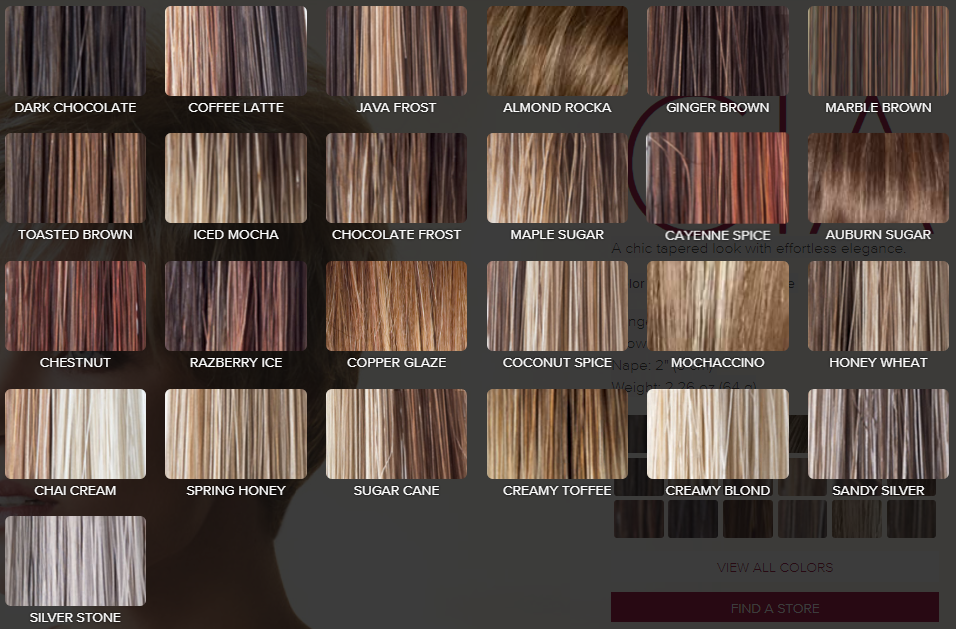
Task: Pick the Cayenne Spice swatch
Action: (x=718, y=178)
